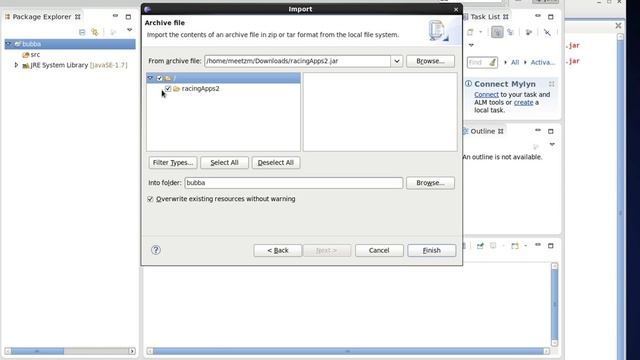The width and height of the screenshot is (640, 360).
Task: Toggle Categorized presentation in Task List
Action: pyautogui.click(x=497, y=32)
